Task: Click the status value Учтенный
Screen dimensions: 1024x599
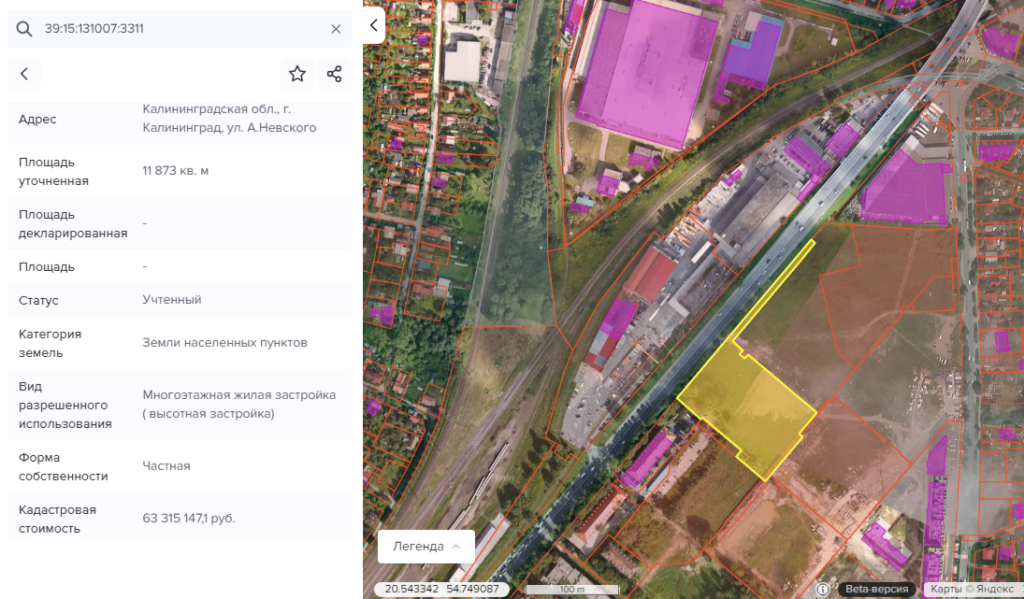Action: click(x=172, y=300)
